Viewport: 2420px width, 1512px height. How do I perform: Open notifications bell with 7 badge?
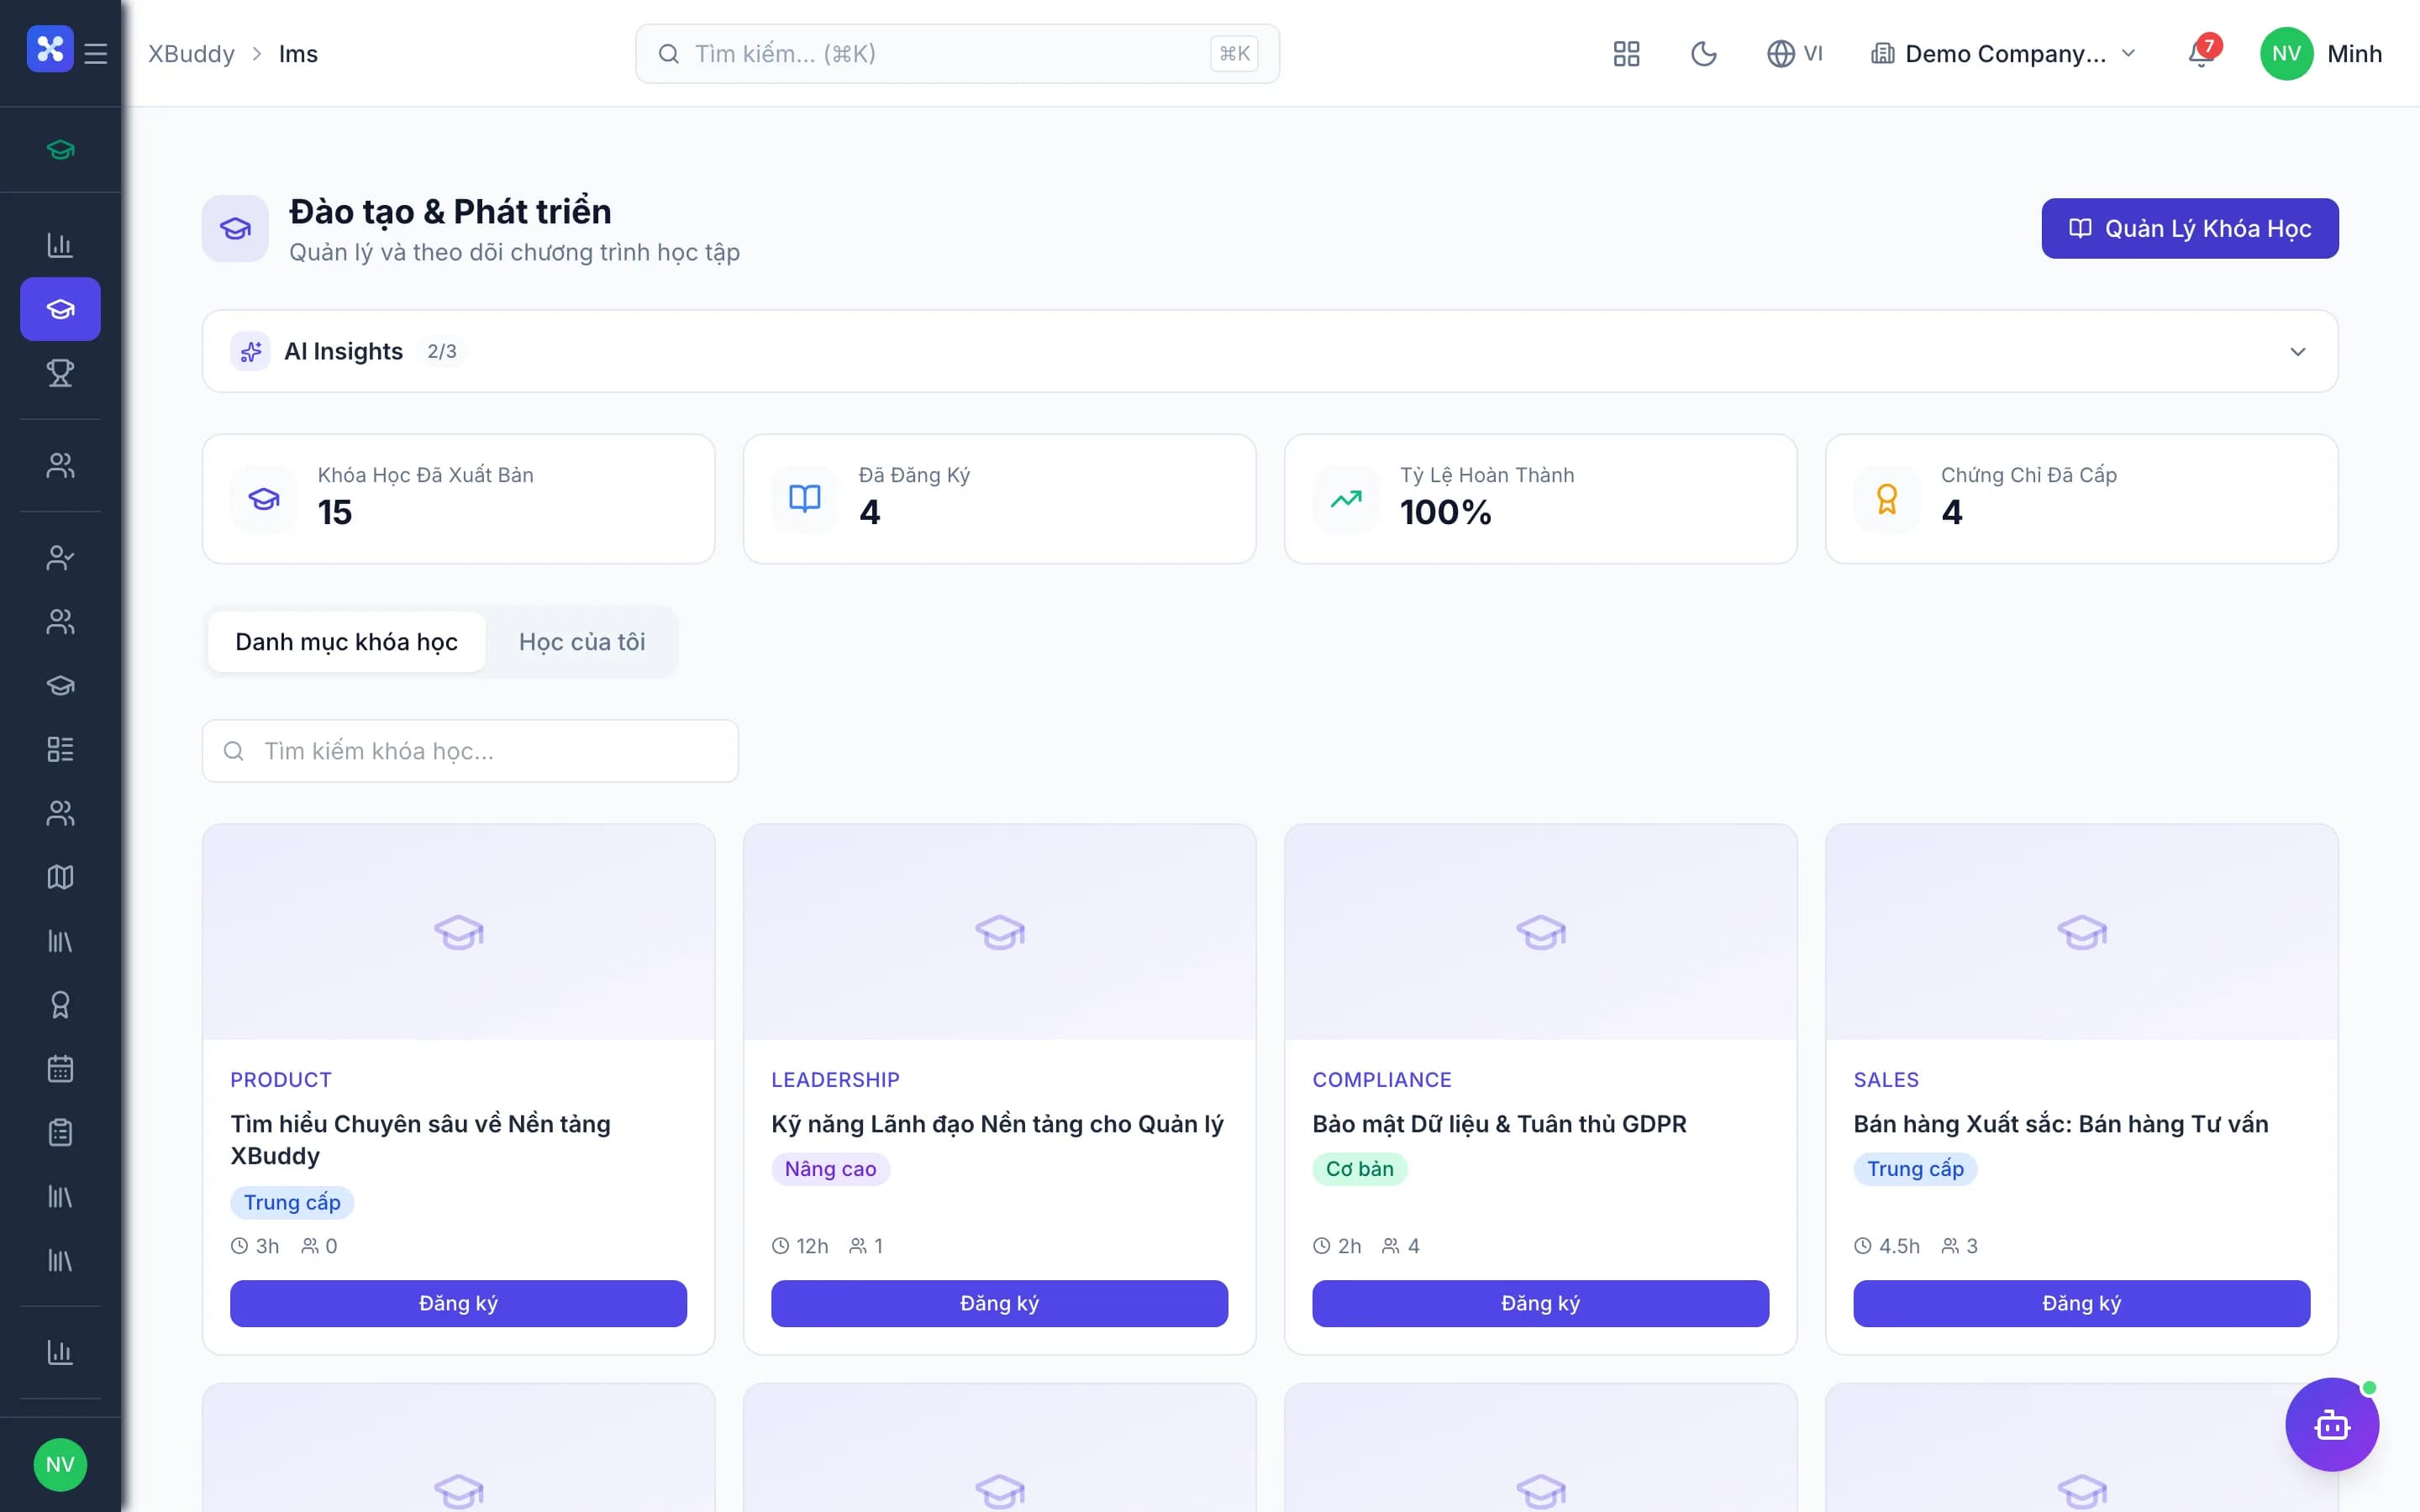(2204, 53)
